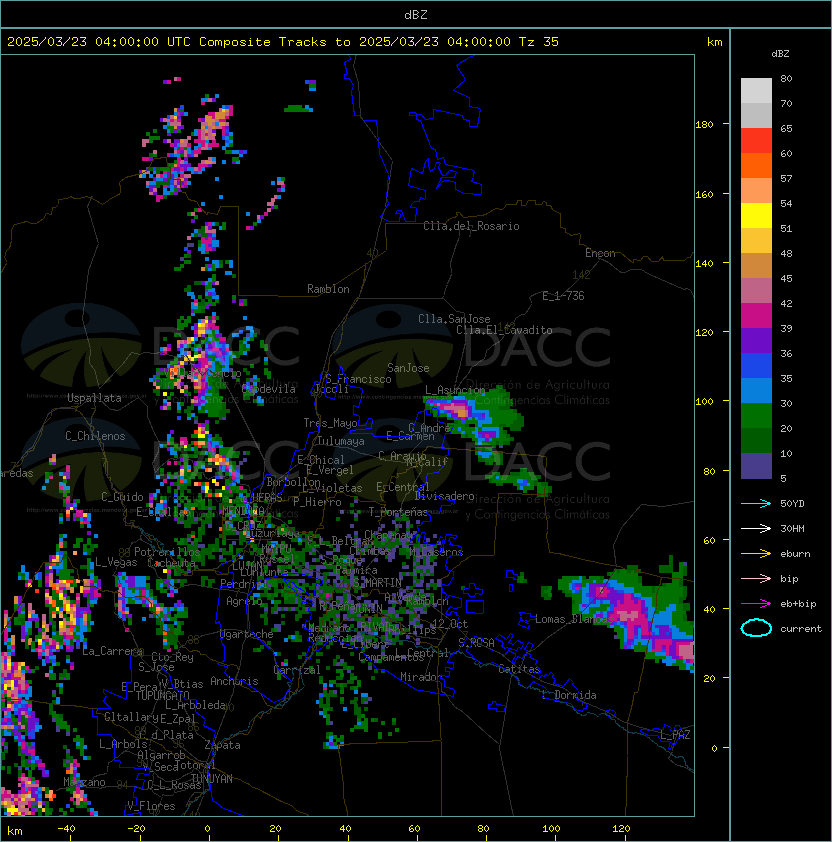Click the '57' value on the dBZ legend
Image resolution: width=832 pixels, height=842 pixels.
click(x=786, y=178)
